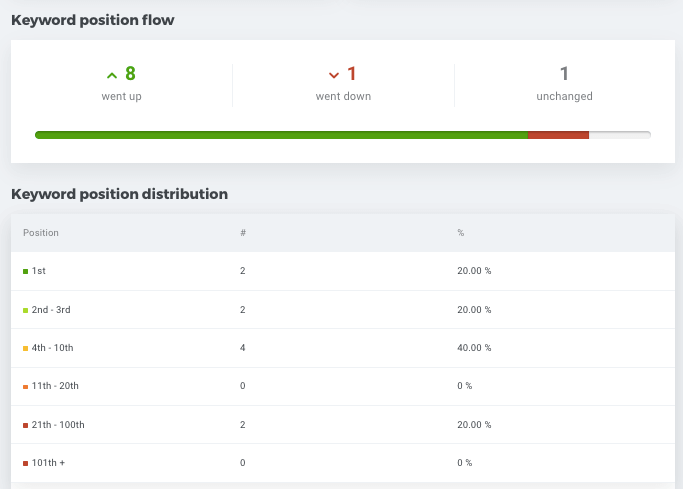Screen dimensions: 683x489
Task: Select the 21th - 100th row label
Action: pyautogui.click(x=58, y=425)
